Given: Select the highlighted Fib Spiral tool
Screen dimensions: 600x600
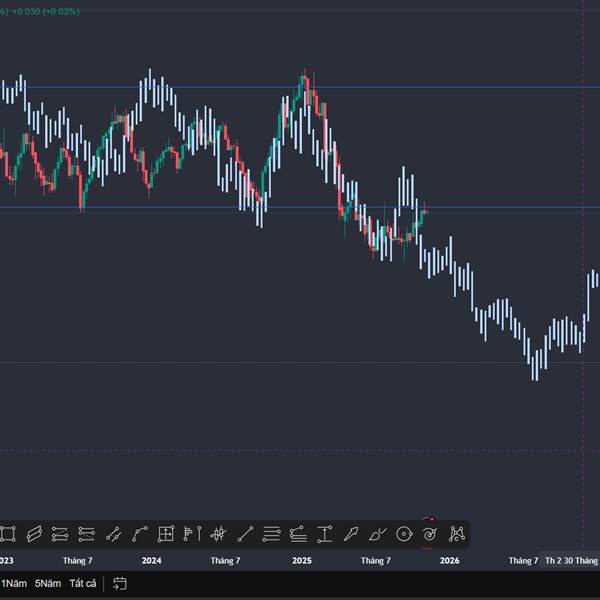Looking at the screenshot, I should pos(430,534).
